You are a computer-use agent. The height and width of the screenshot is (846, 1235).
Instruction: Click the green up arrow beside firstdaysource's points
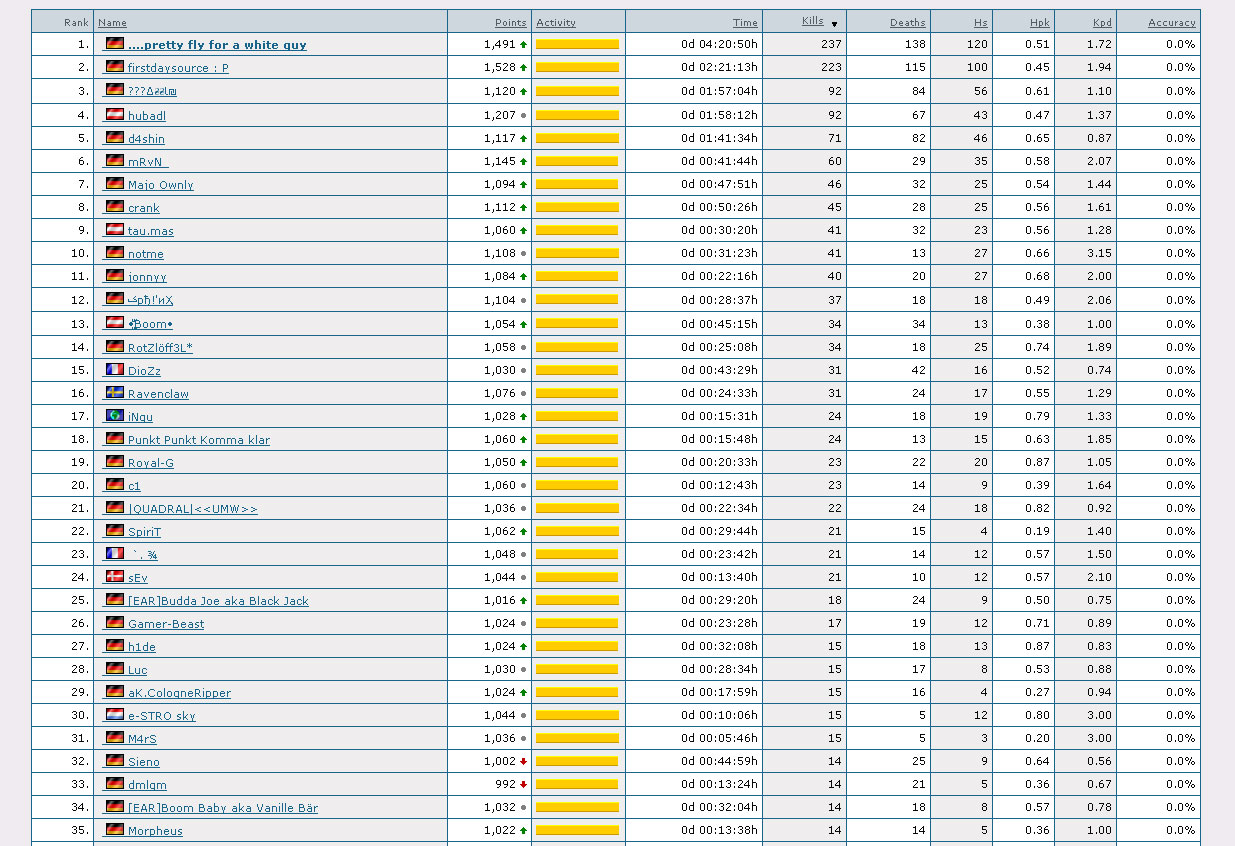click(523, 68)
